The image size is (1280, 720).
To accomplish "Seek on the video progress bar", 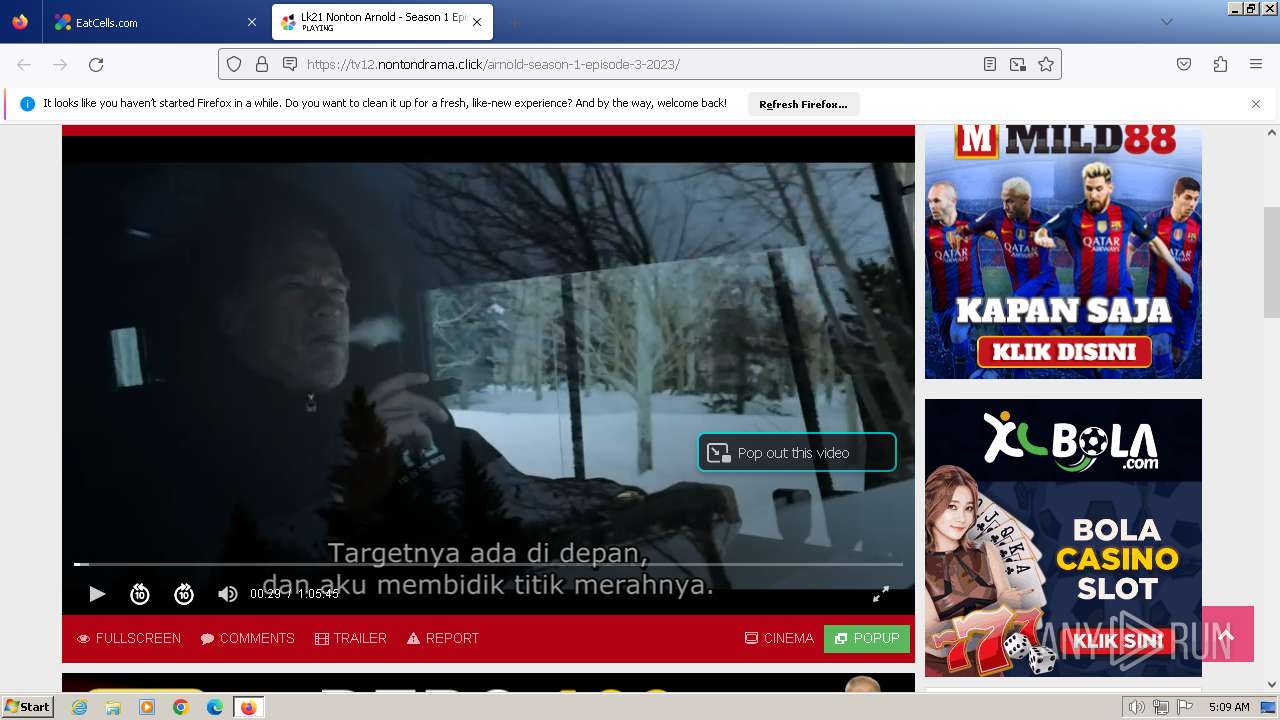I will [488, 565].
